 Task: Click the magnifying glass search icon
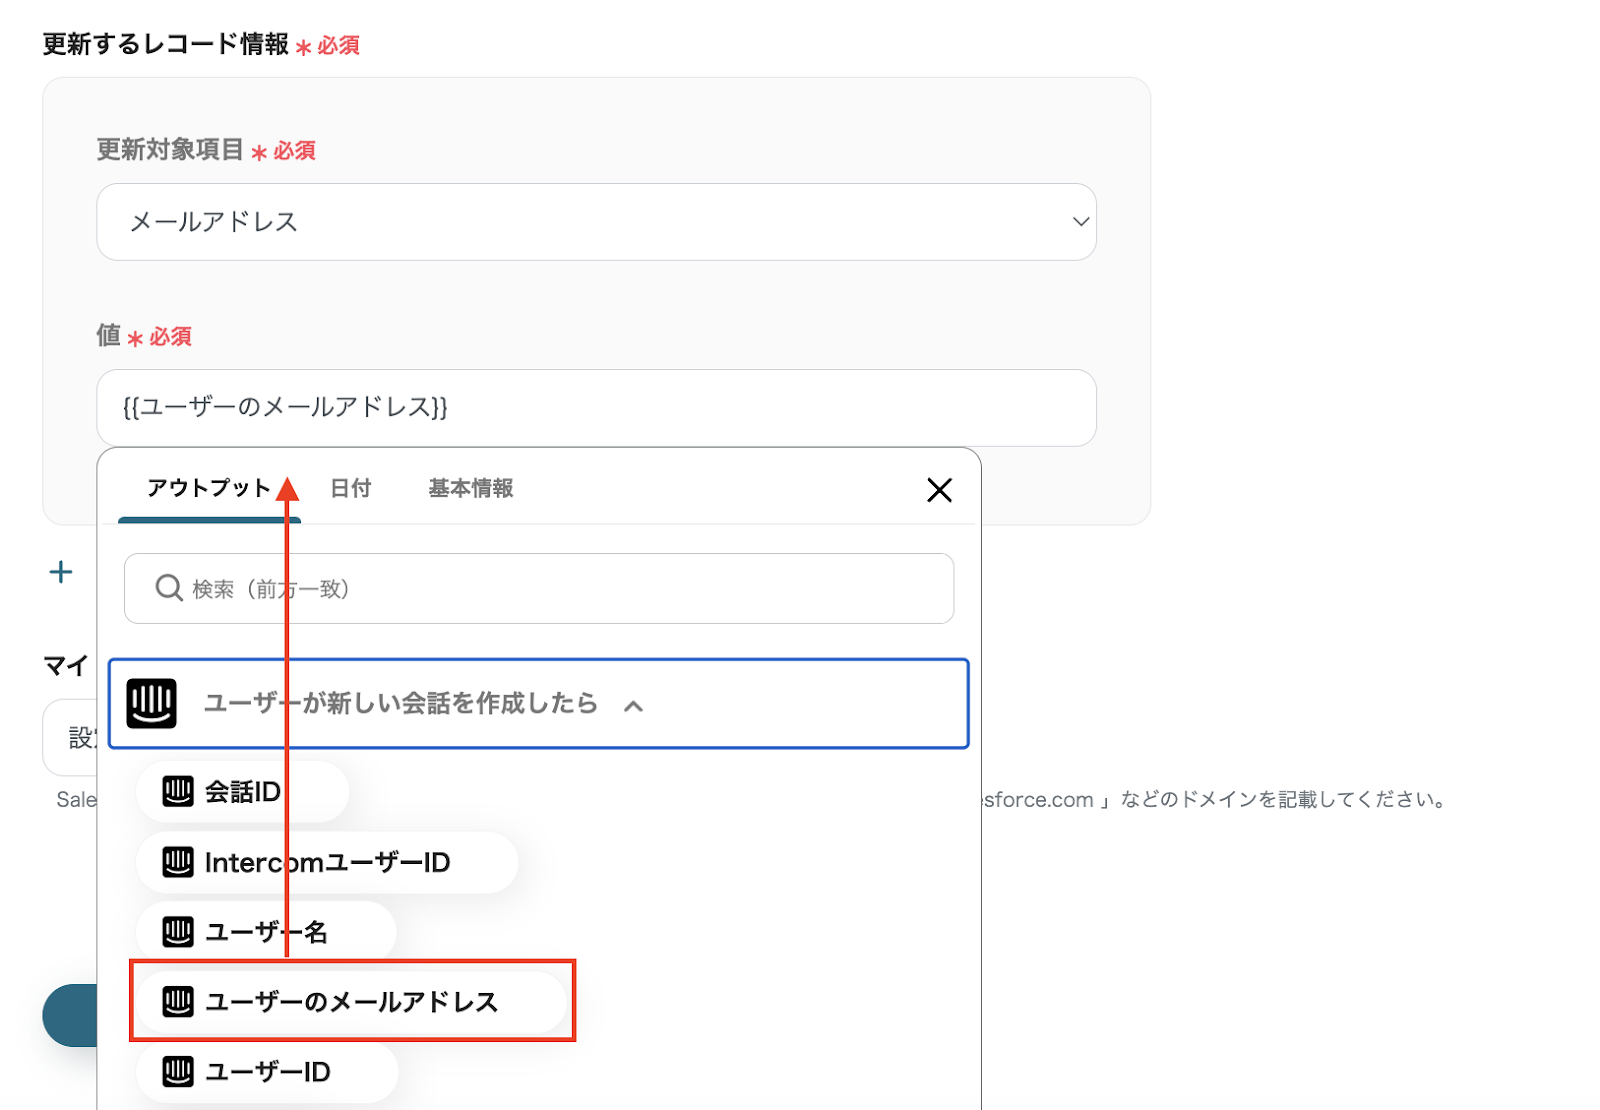coord(169,588)
